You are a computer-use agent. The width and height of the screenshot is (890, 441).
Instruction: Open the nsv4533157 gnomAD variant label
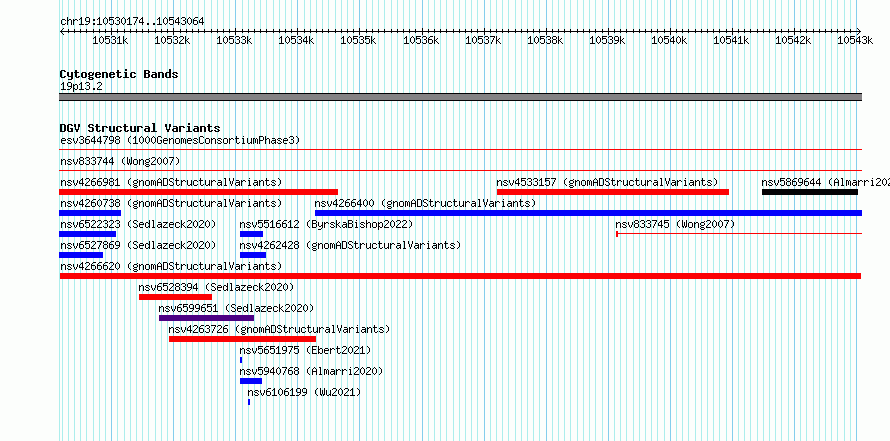click(x=607, y=182)
